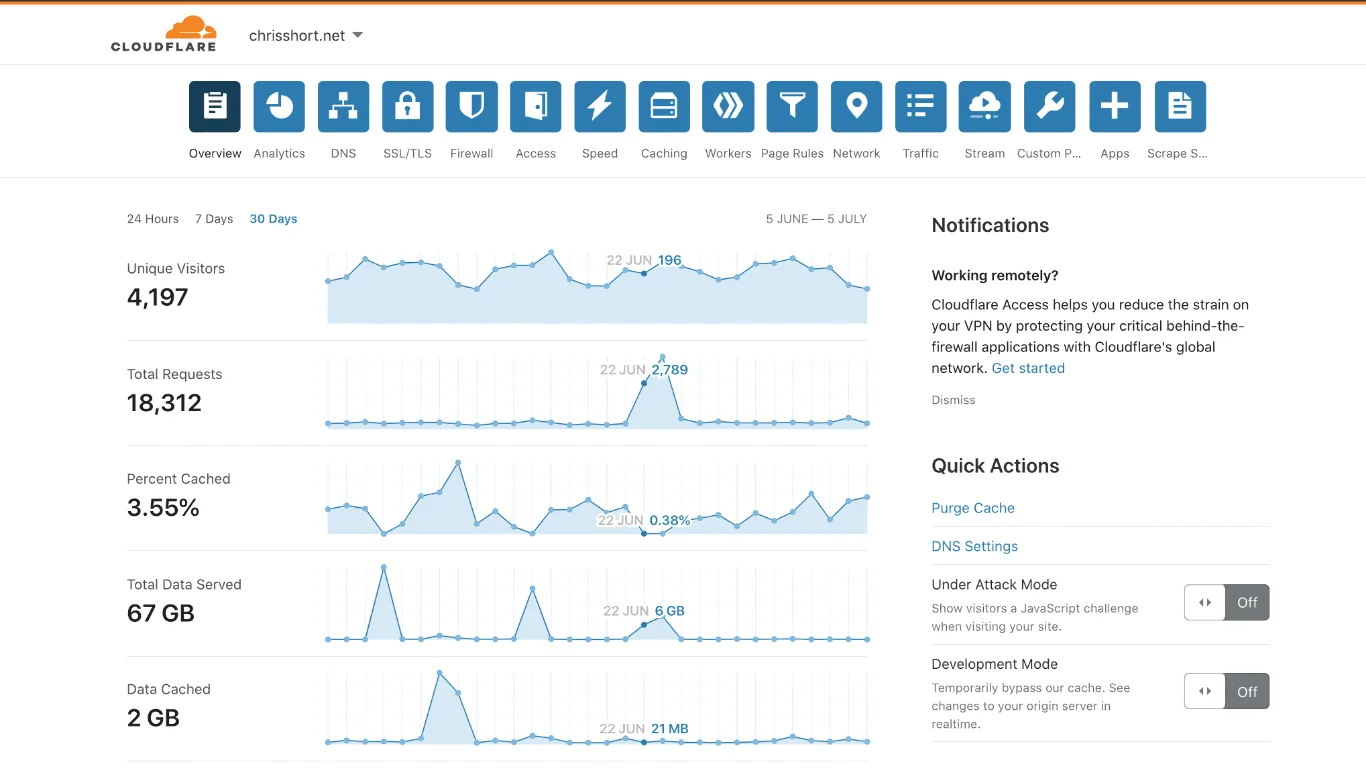Click the Purge Cache link
The width and height of the screenshot is (1366, 769).
973,508
